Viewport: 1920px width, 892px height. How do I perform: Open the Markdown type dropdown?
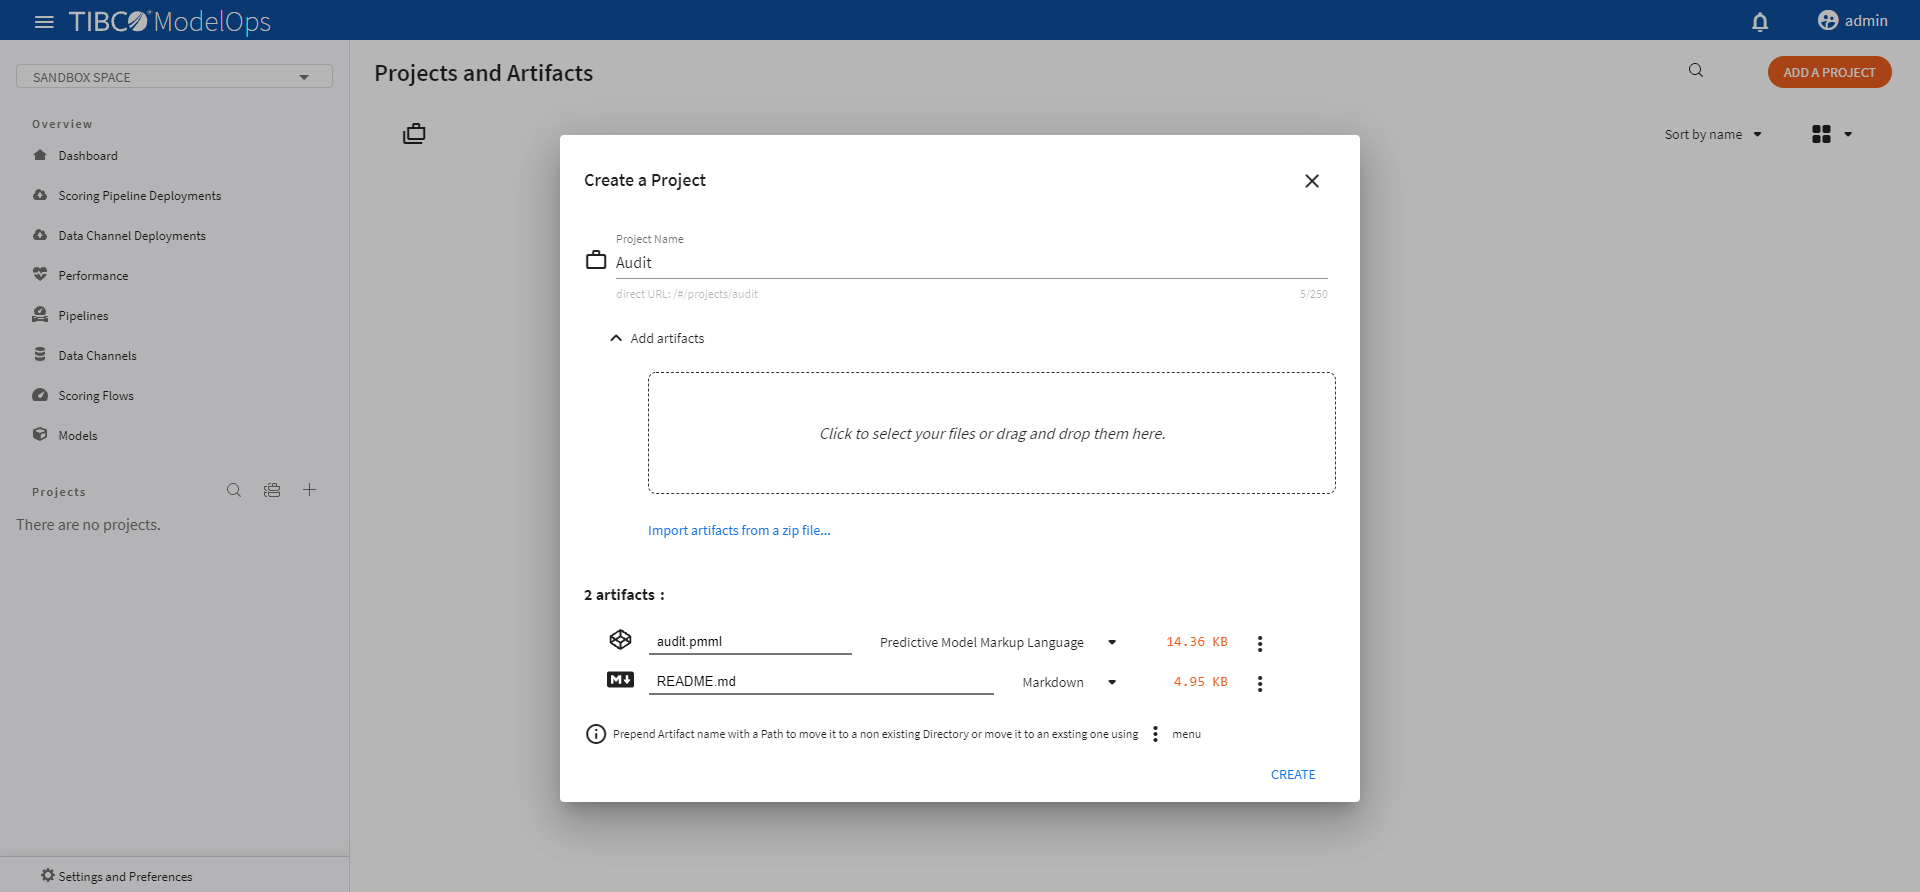[x=1112, y=683]
